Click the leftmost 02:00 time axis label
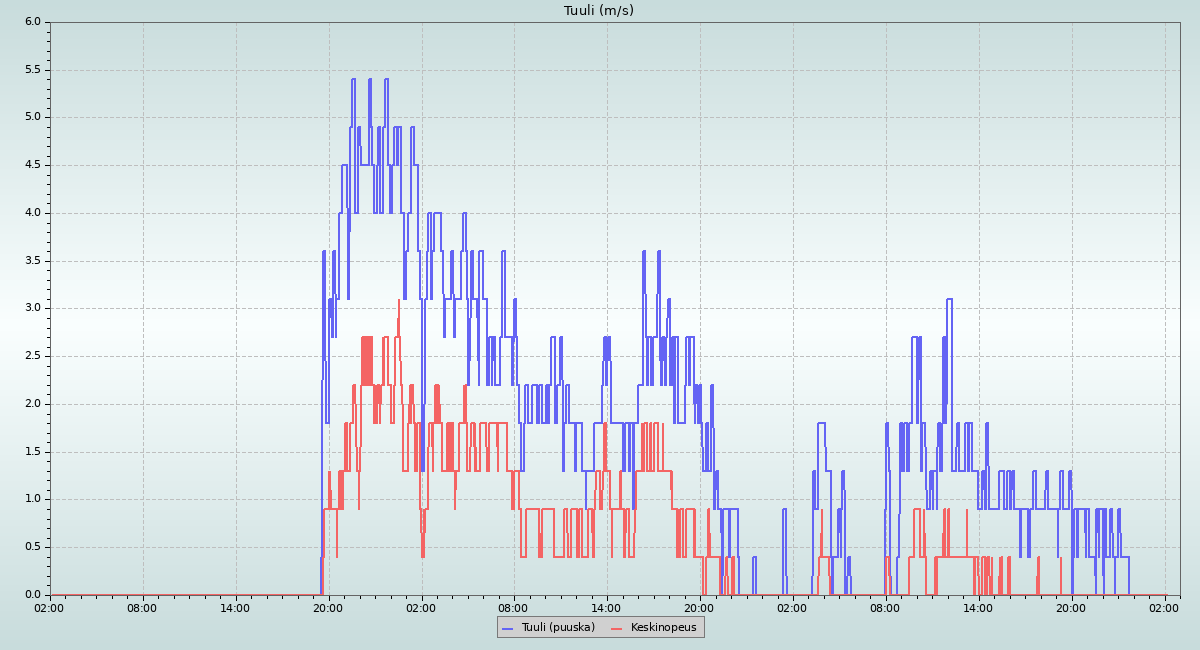This screenshot has width=1200, height=650. coord(50,607)
